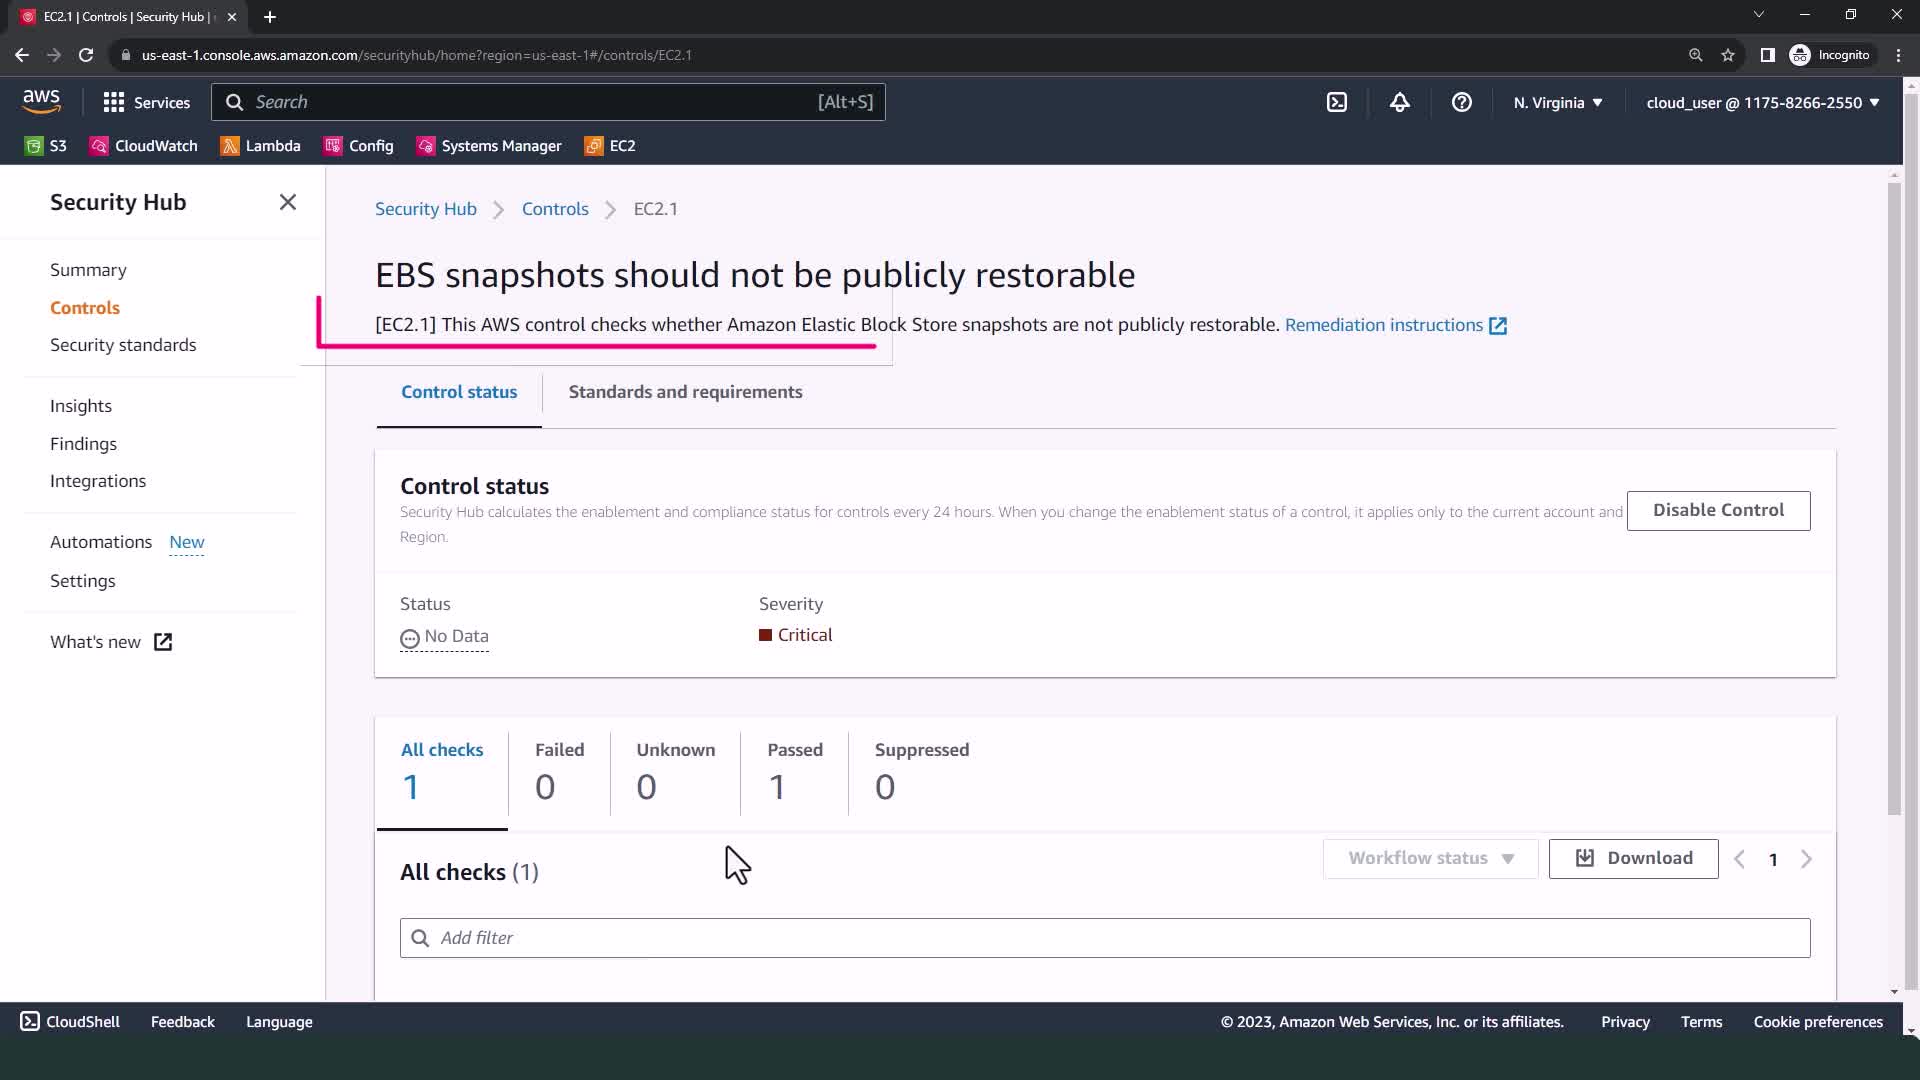The width and height of the screenshot is (1920, 1080).
Task: Click the Disable Control button
Action: (x=1717, y=510)
